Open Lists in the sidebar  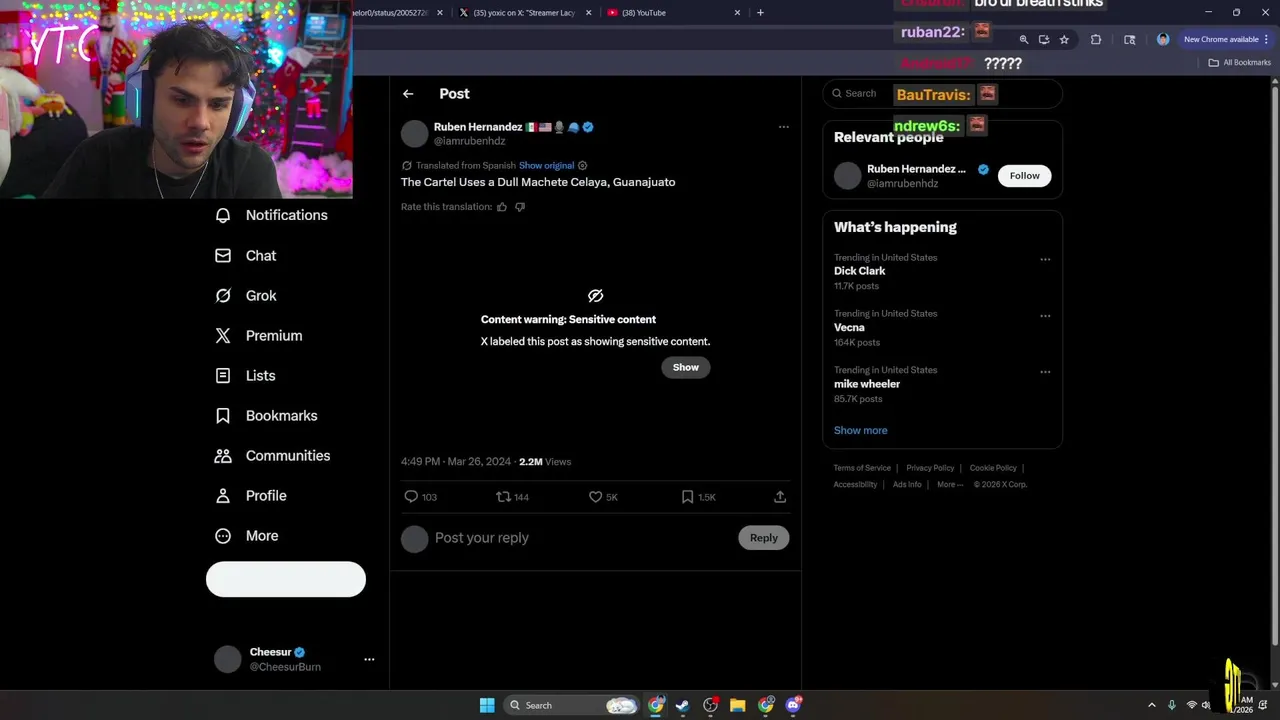click(246, 376)
